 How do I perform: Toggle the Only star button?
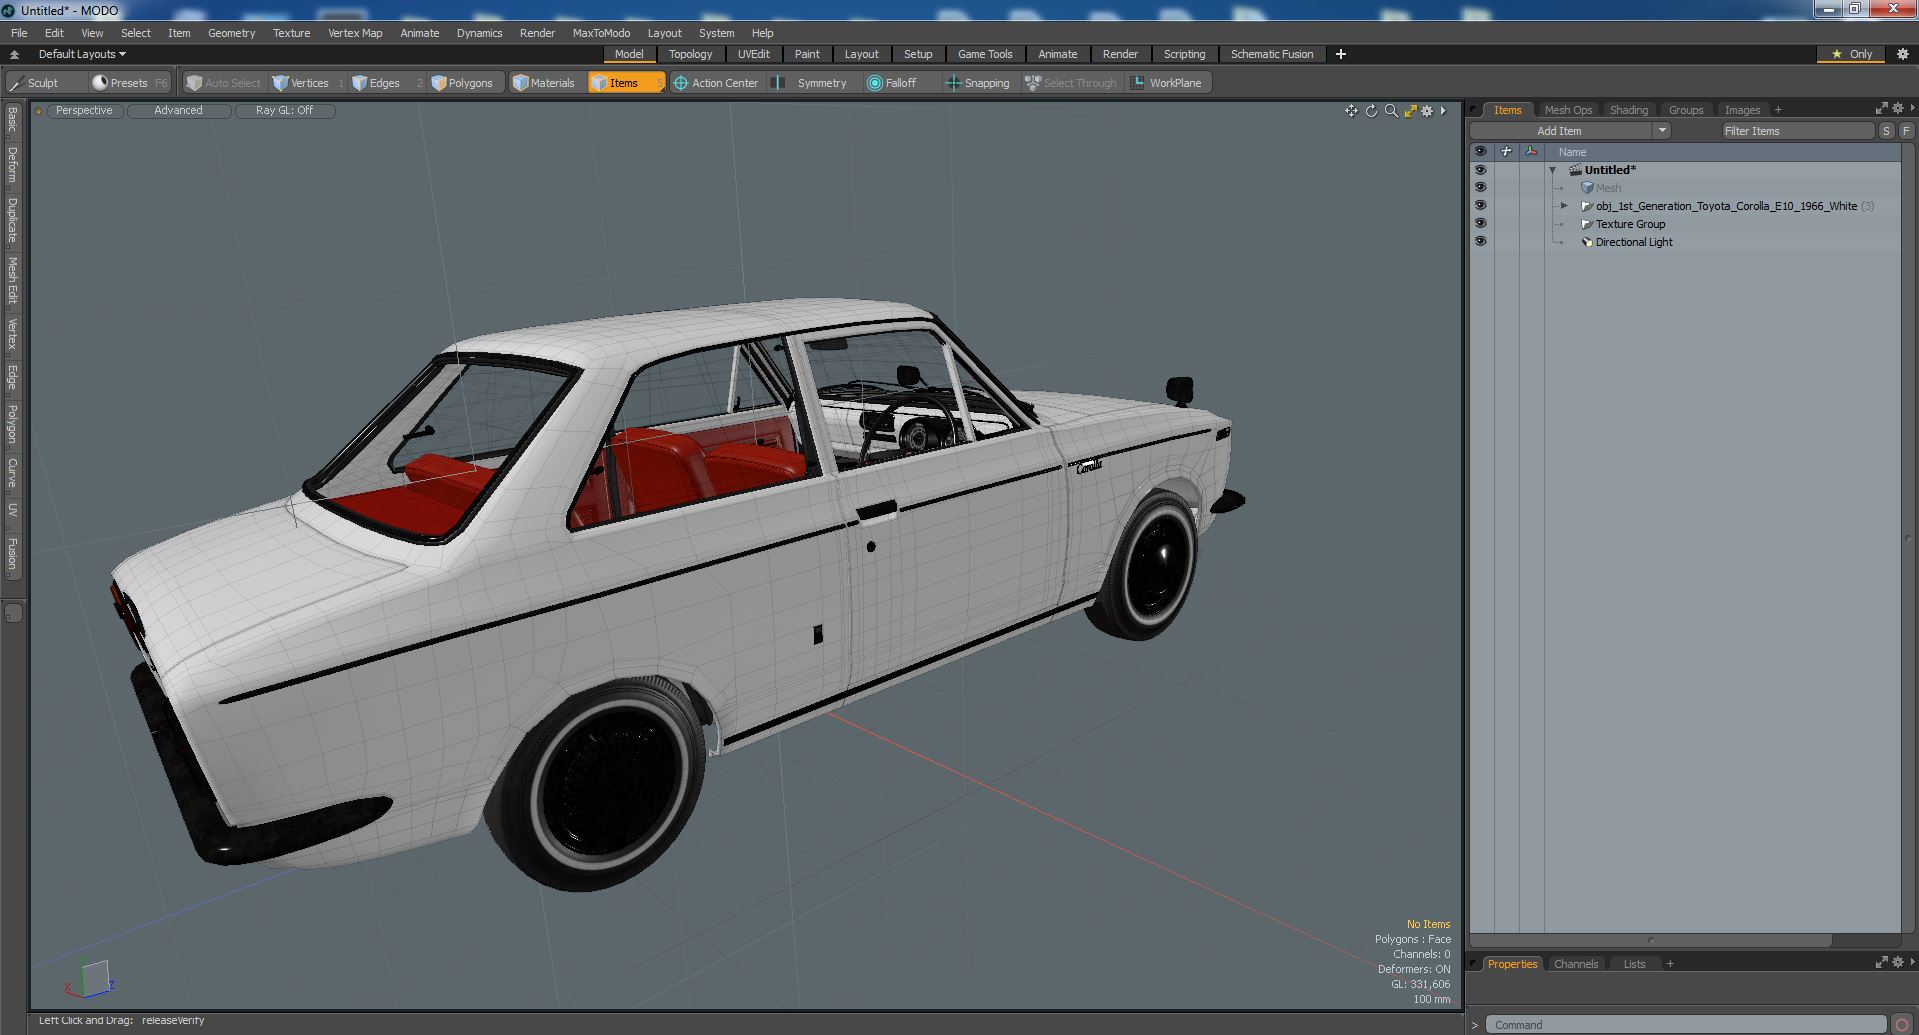point(1851,54)
